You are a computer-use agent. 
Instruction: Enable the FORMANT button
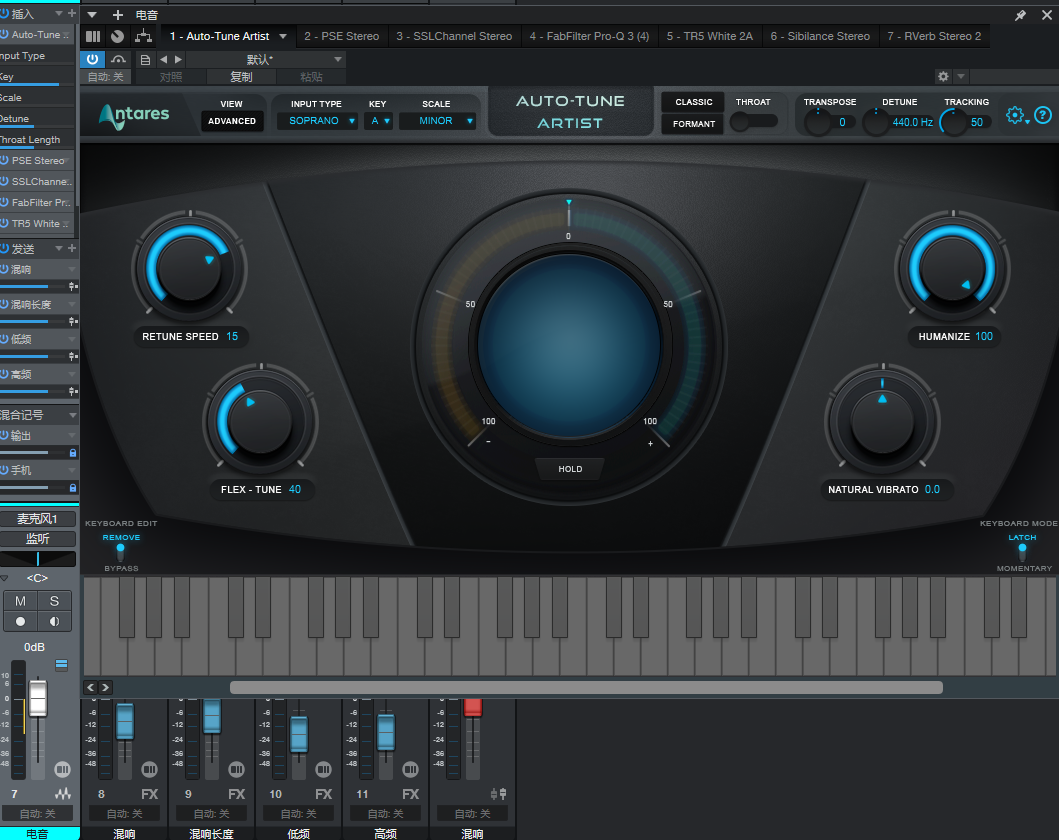point(694,124)
